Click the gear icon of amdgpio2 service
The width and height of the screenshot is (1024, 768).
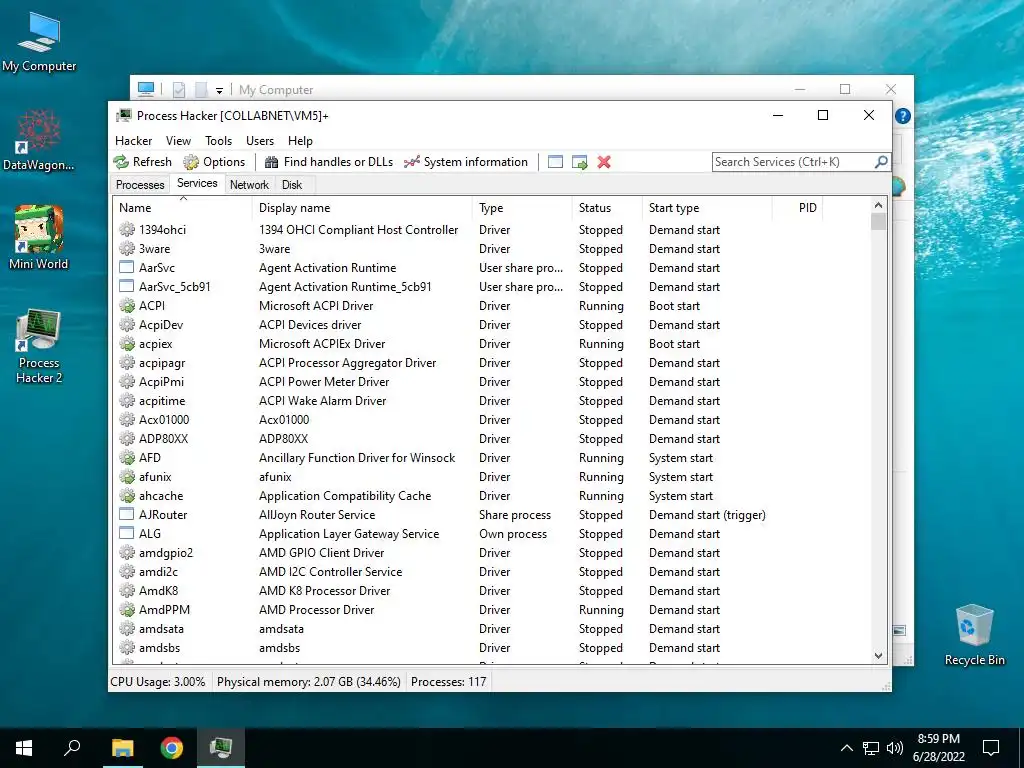(127, 552)
